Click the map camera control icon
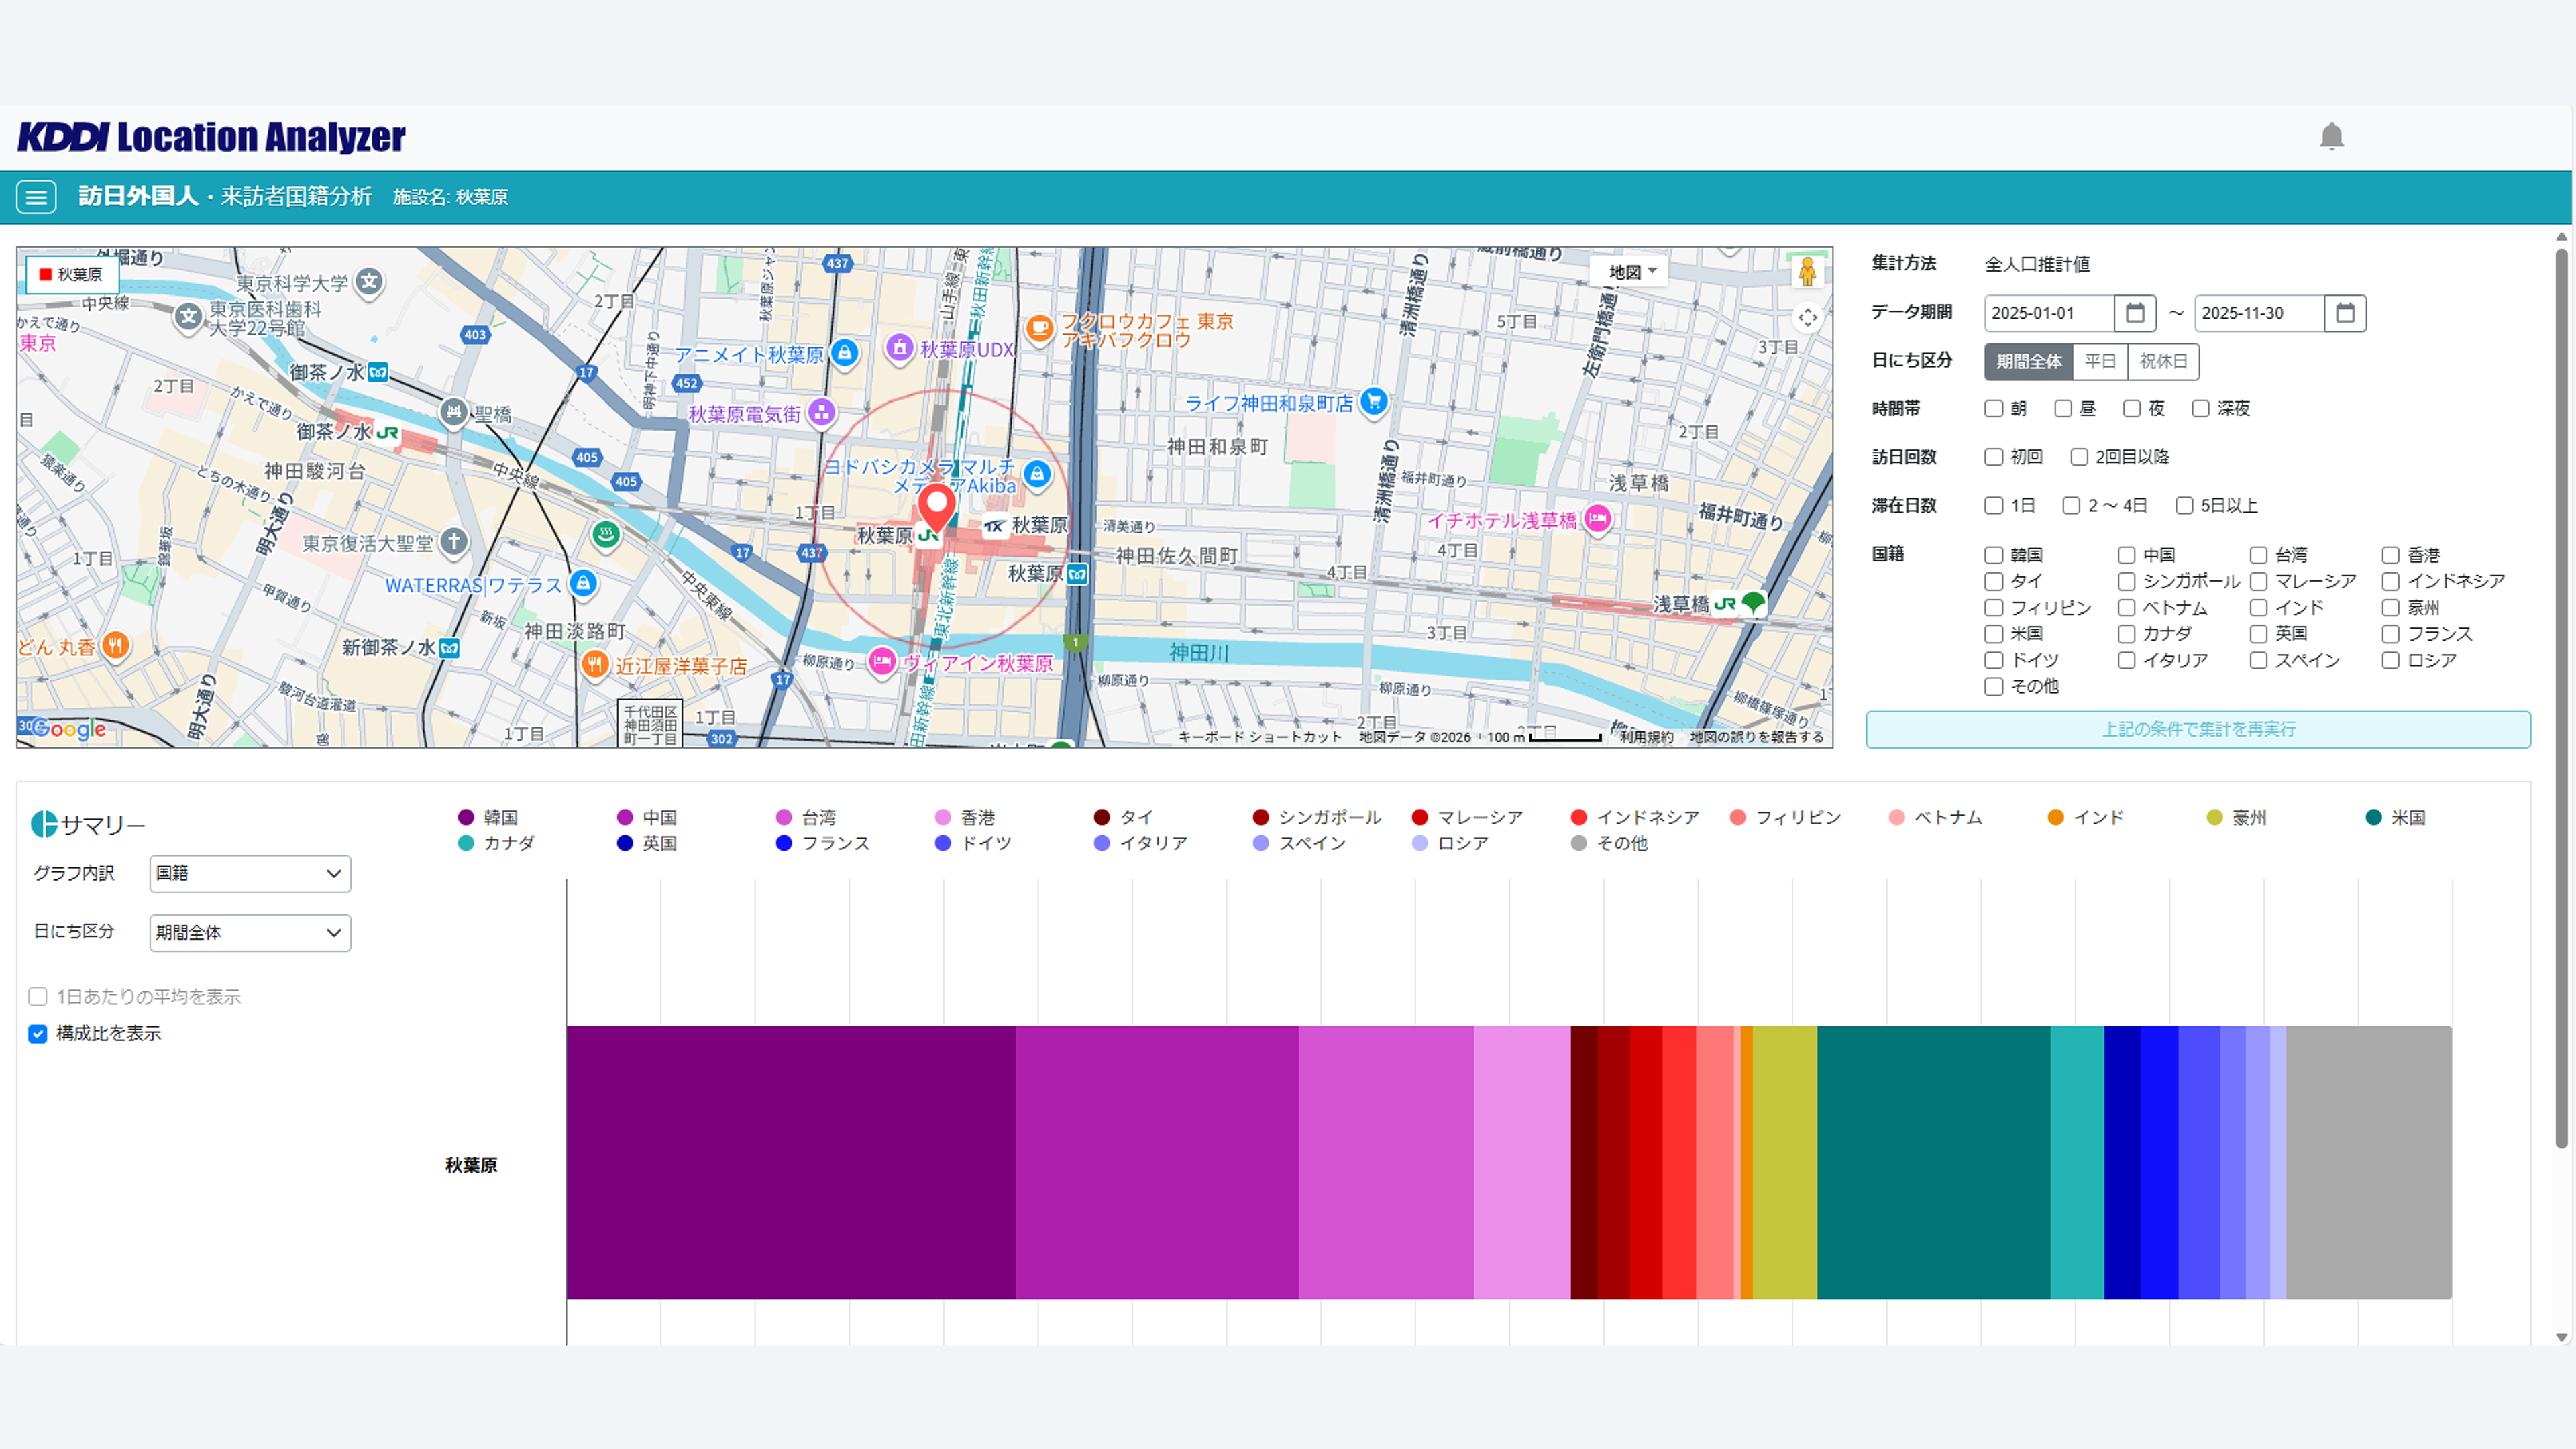 click(x=1807, y=318)
